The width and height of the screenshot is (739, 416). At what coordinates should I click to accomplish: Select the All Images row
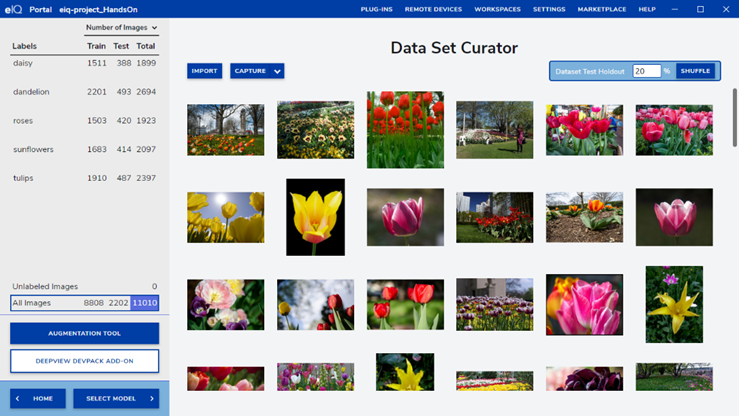(x=84, y=303)
